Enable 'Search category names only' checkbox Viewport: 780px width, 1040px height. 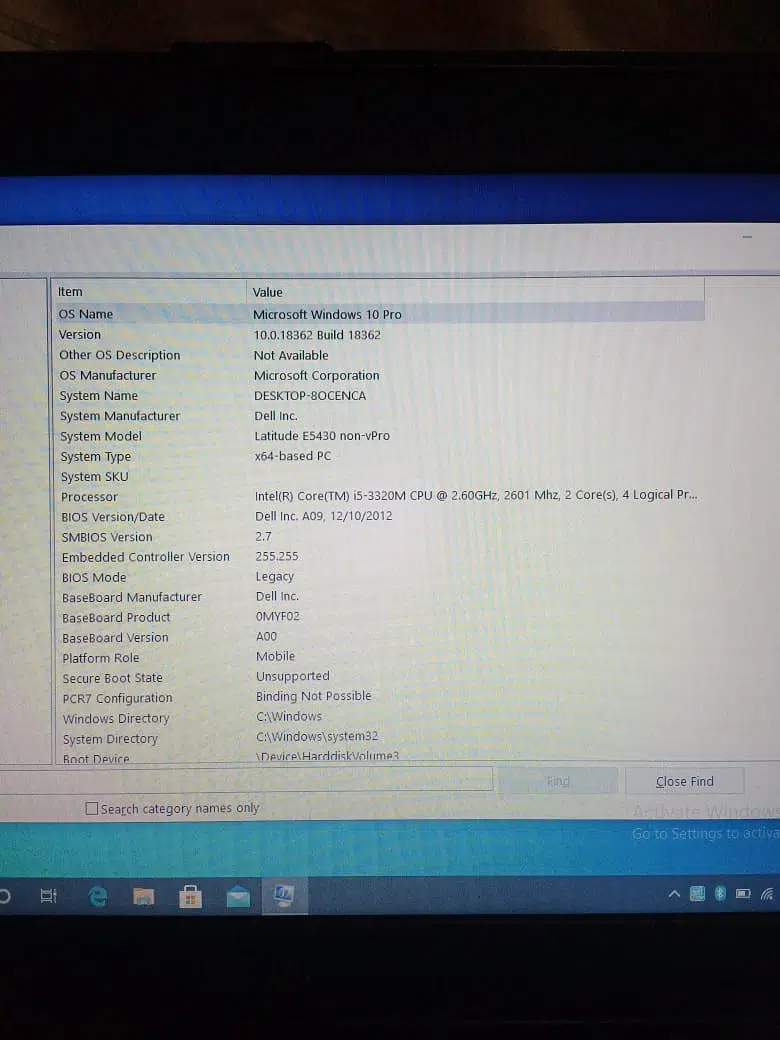[92, 809]
